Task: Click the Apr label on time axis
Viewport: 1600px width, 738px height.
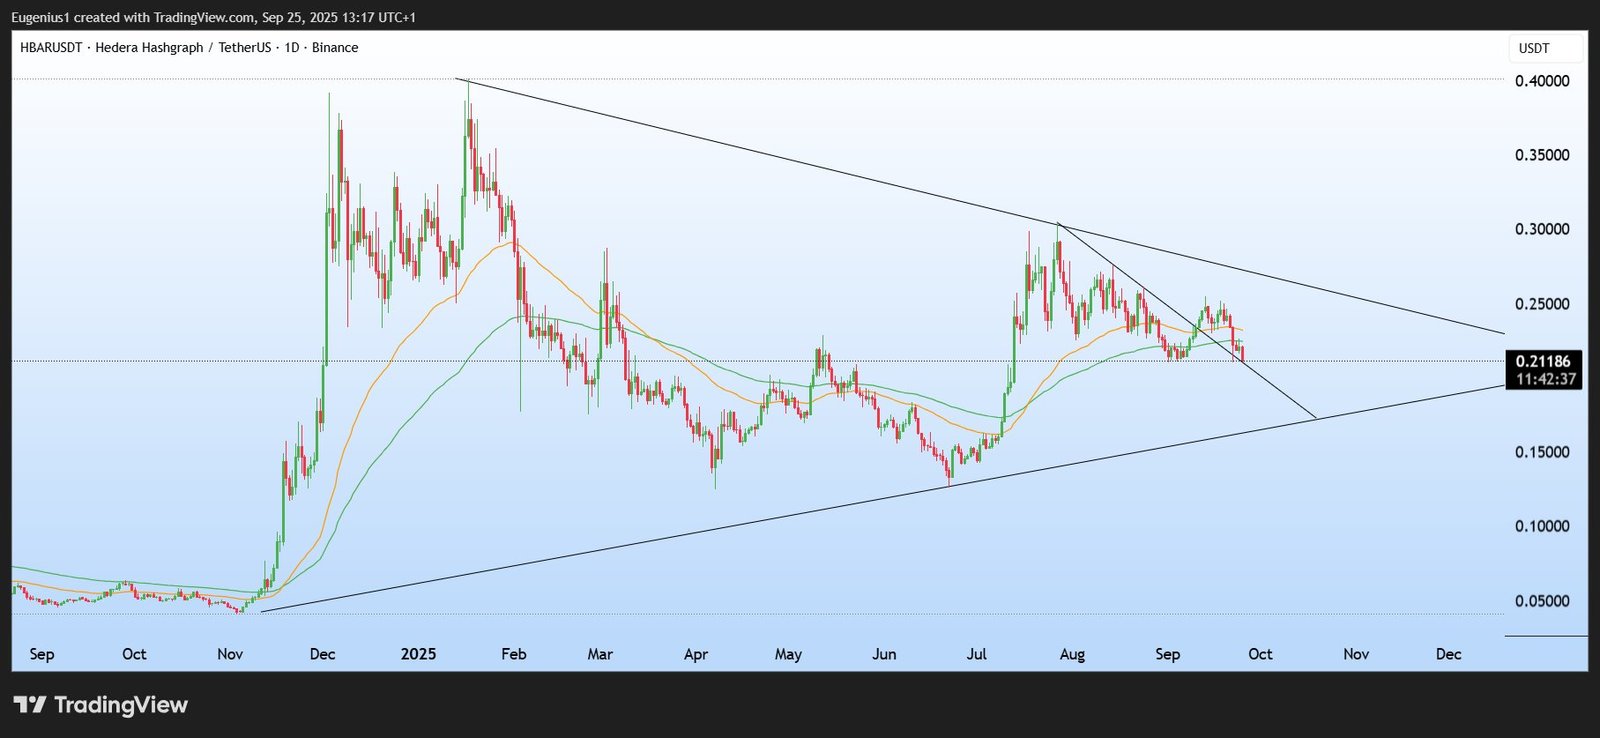Action: [695, 654]
